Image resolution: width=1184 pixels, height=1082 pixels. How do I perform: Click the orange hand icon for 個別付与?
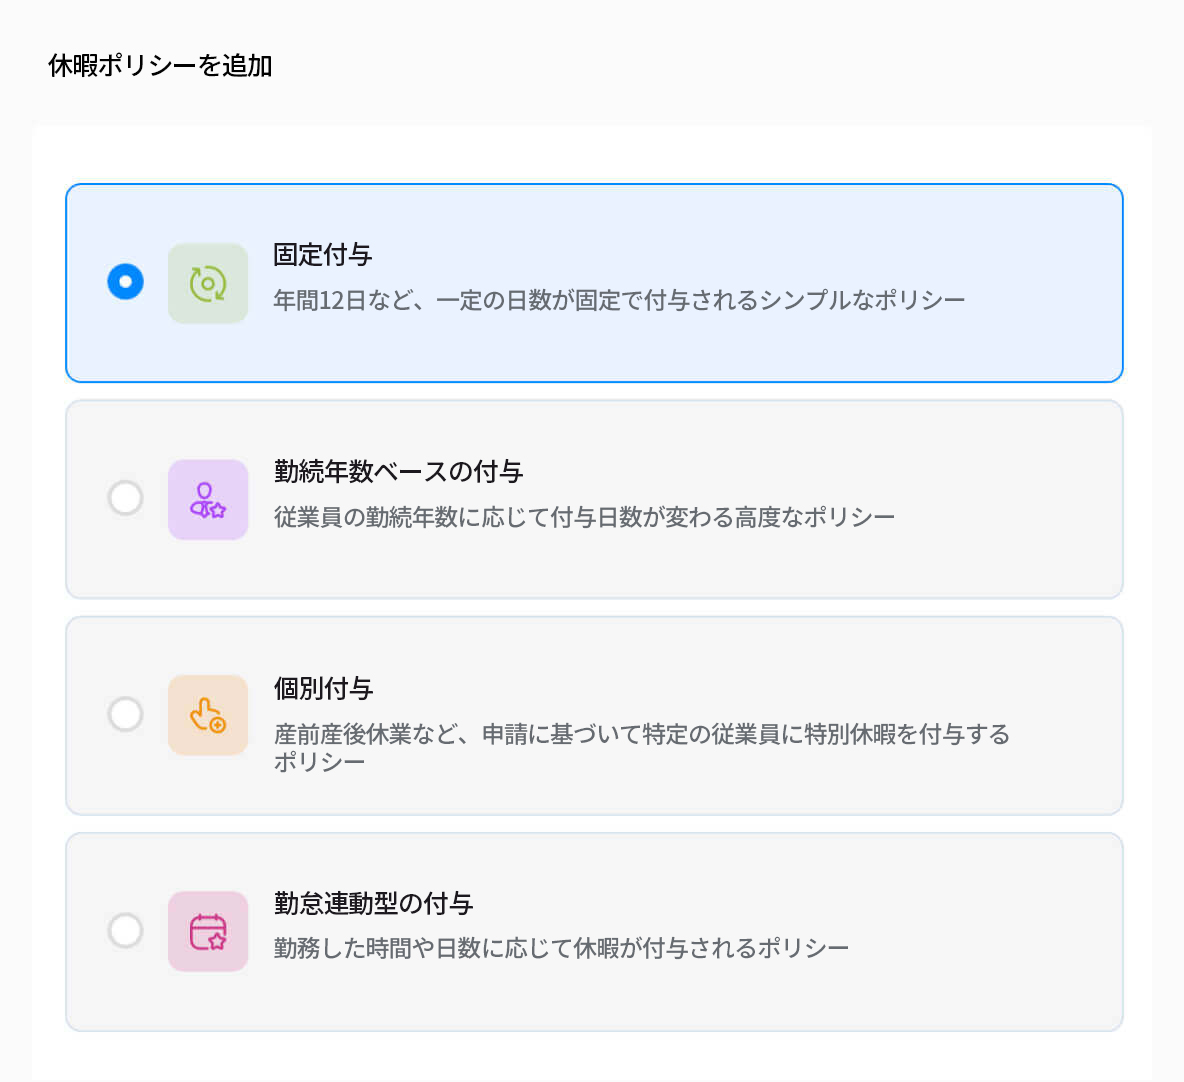tap(208, 715)
